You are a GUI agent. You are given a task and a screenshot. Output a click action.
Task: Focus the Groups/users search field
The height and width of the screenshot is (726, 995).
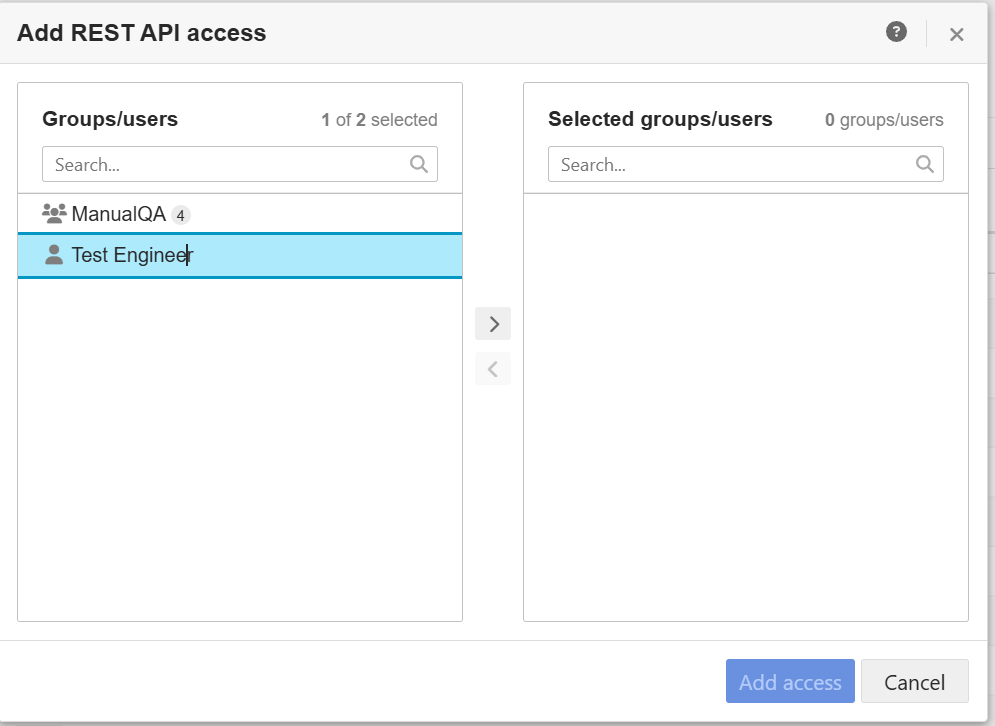[225, 164]
